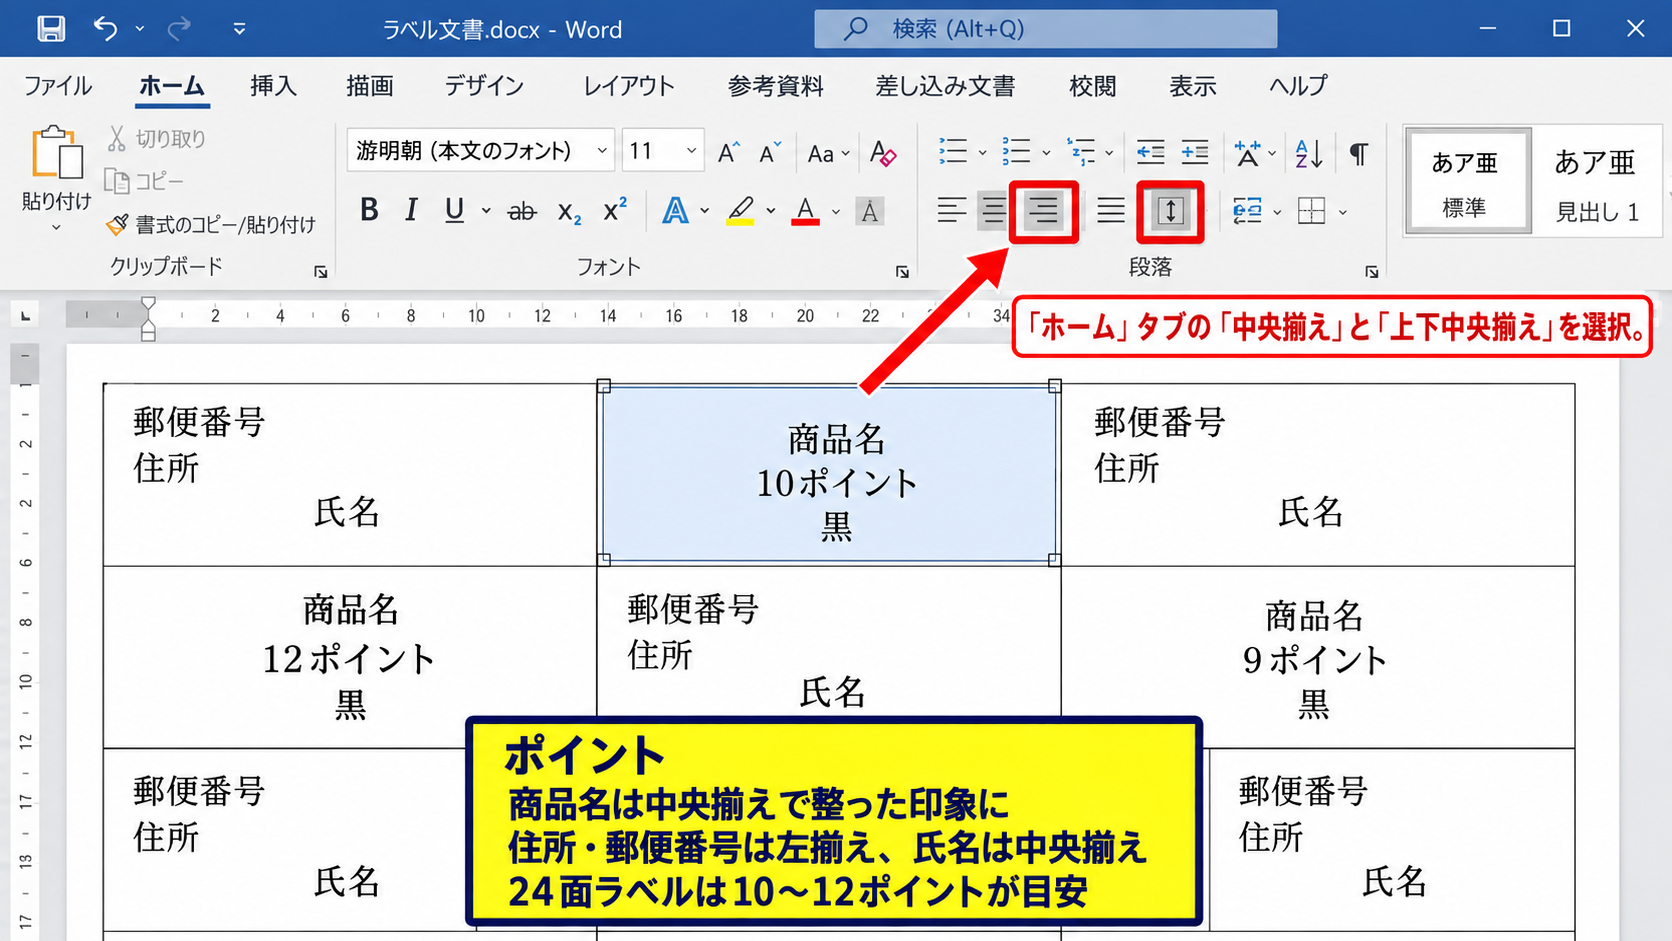Image resolution: width=1672 pixels, height=941 pixels.
Task: Open the ファイル tab
Action: click(58, 86)
